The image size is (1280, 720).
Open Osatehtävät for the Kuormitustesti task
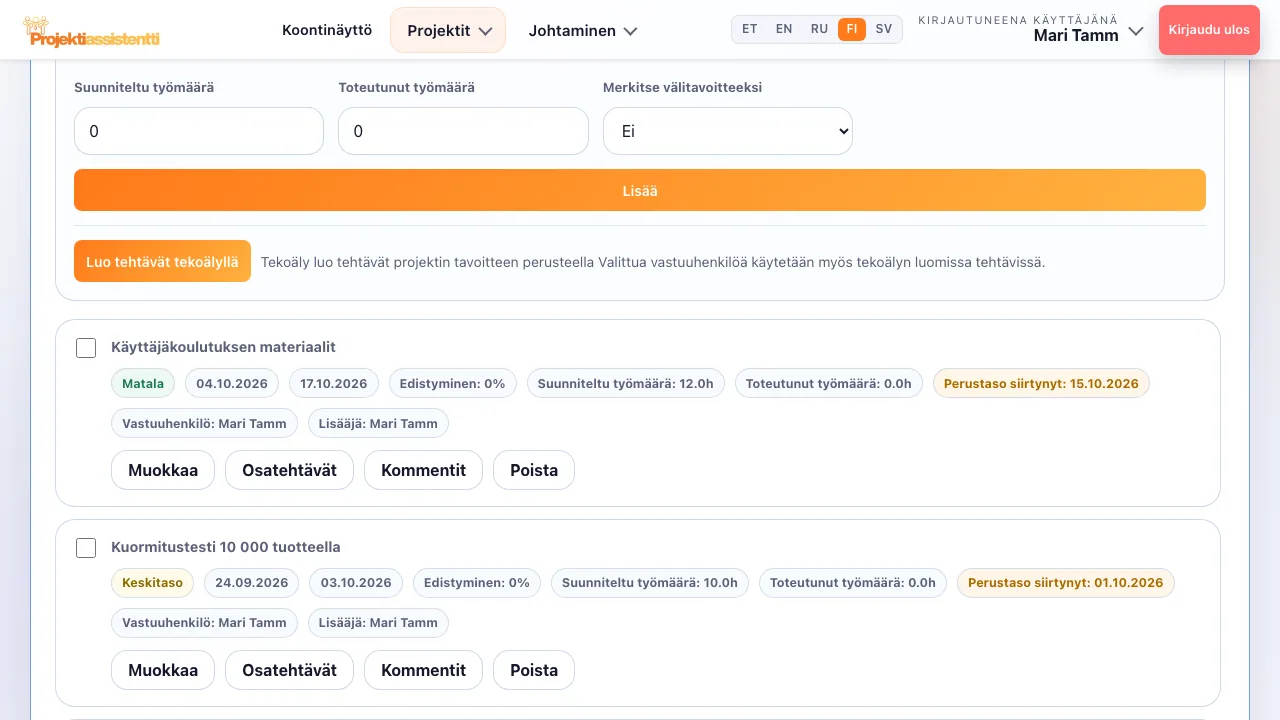tap(289, 670)
